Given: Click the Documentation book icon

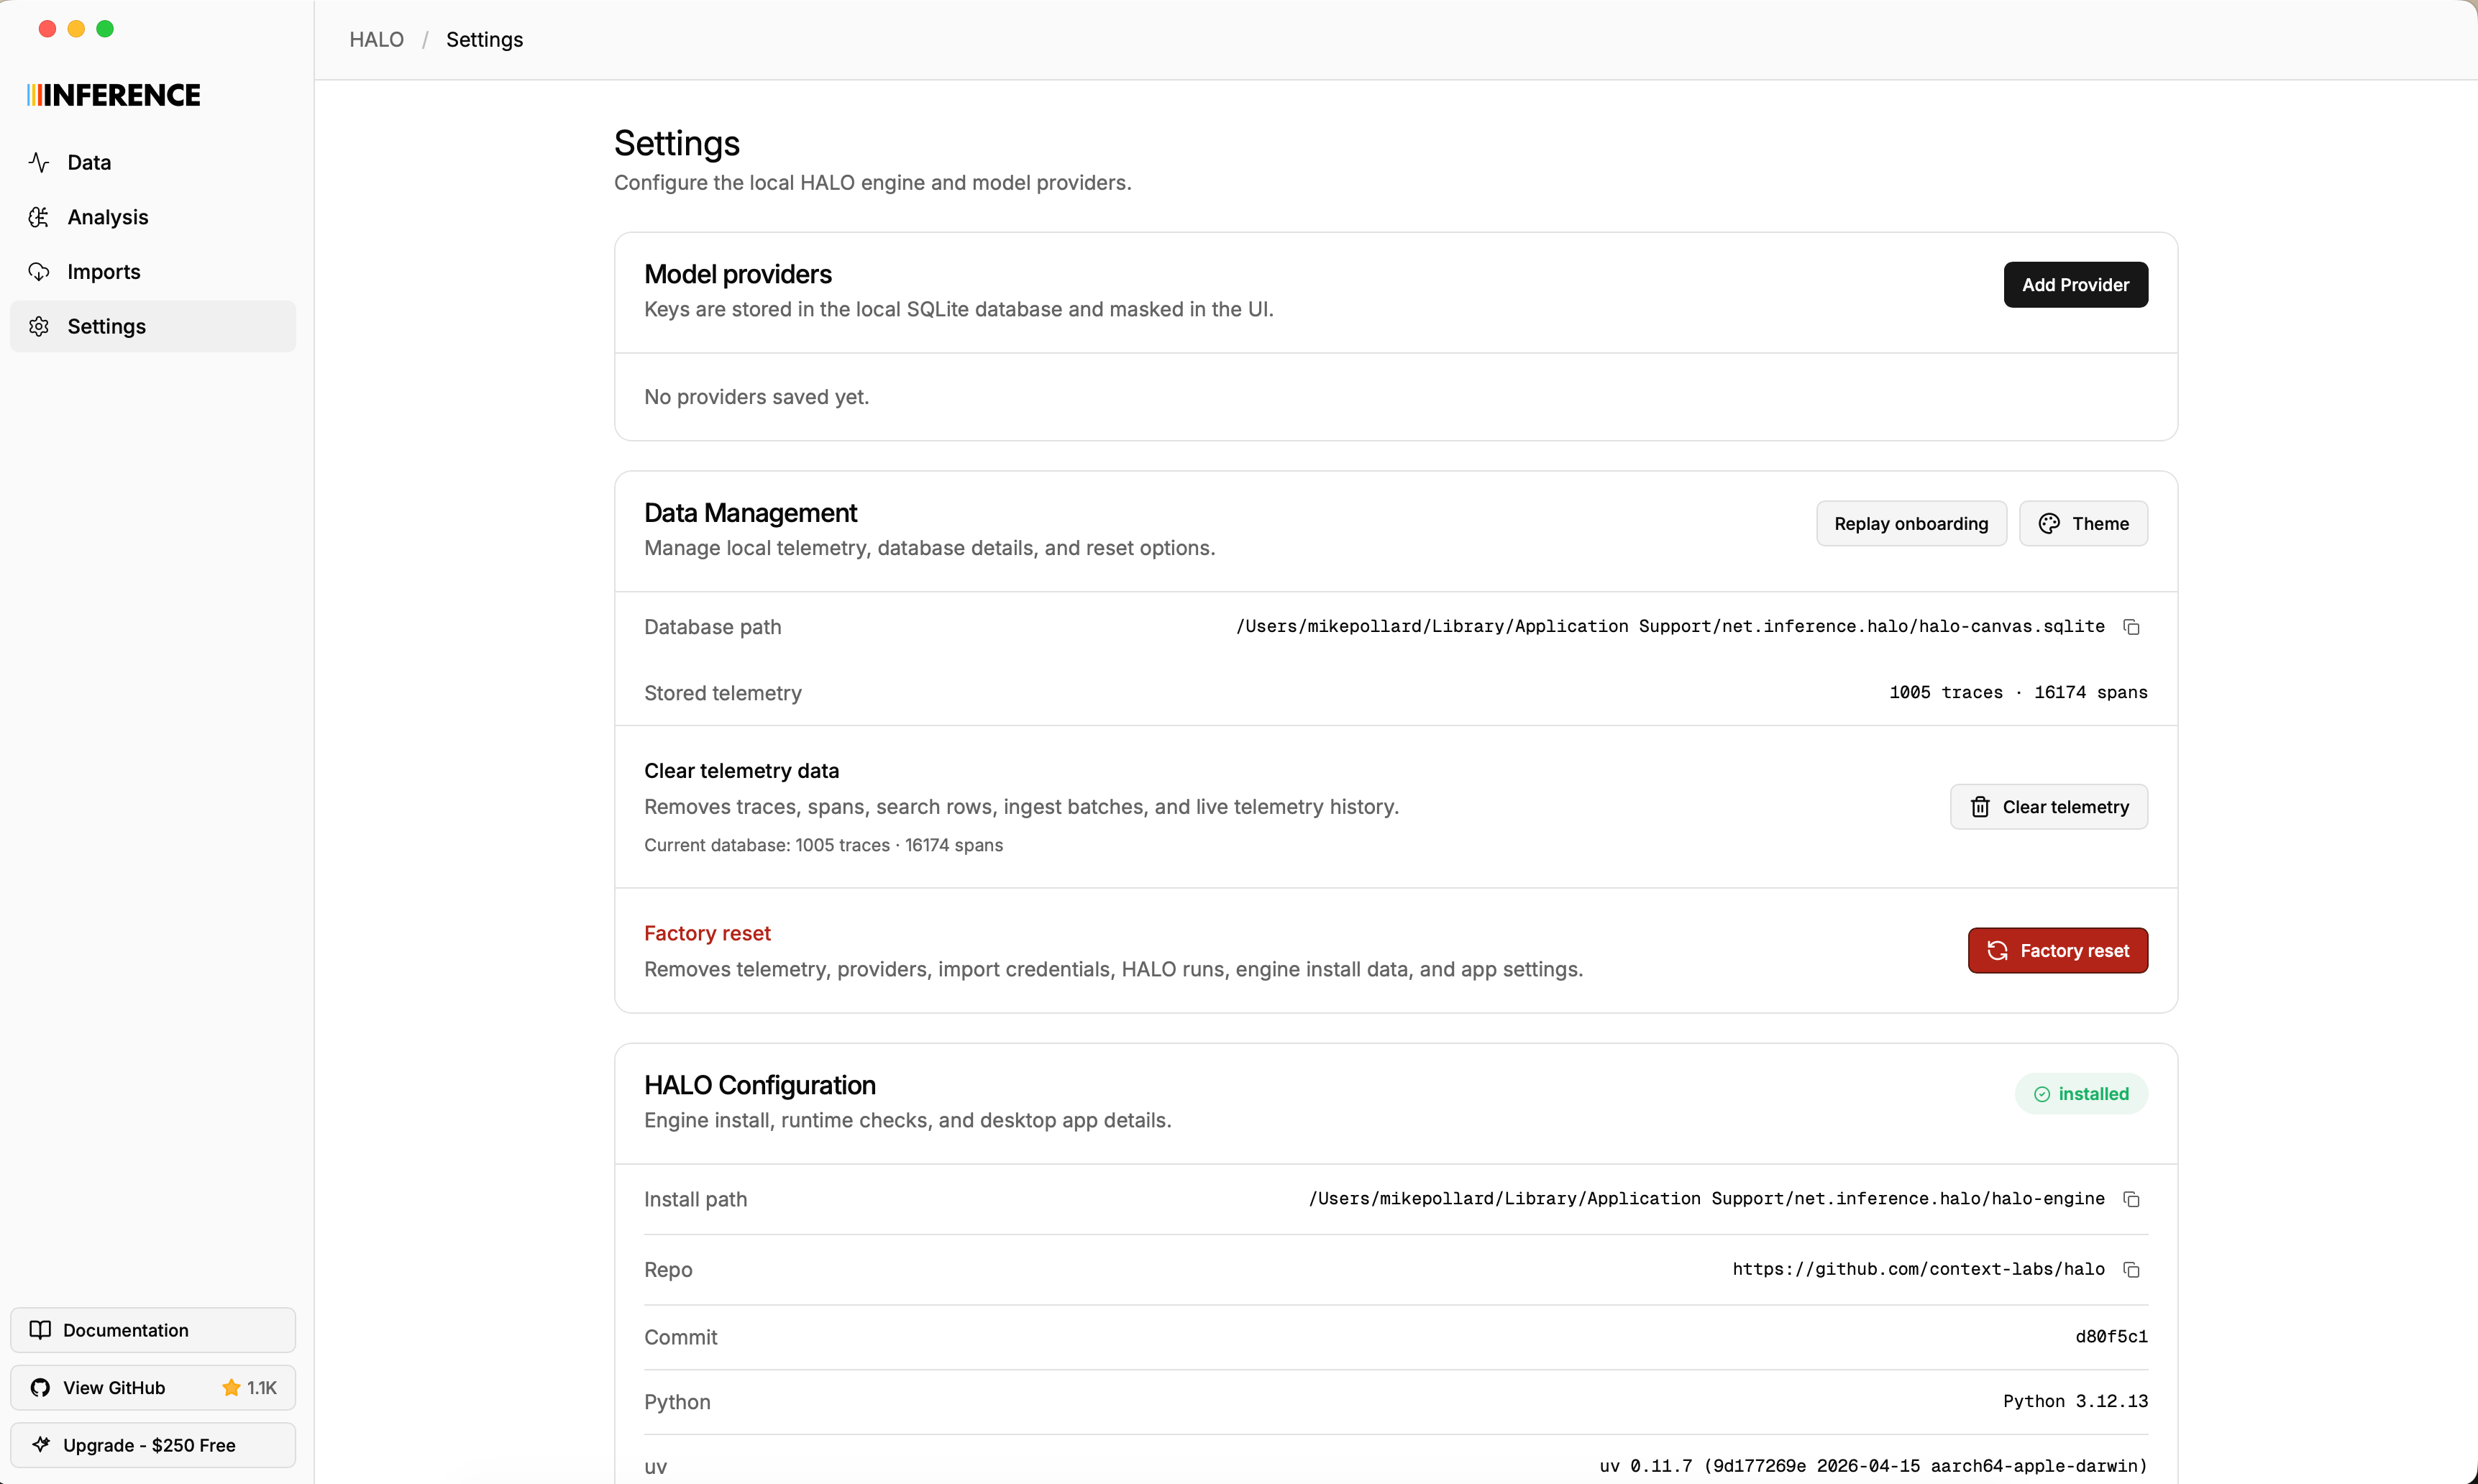Looking at the screenshot, I should pyautogui.click(x=40, y=1330).
